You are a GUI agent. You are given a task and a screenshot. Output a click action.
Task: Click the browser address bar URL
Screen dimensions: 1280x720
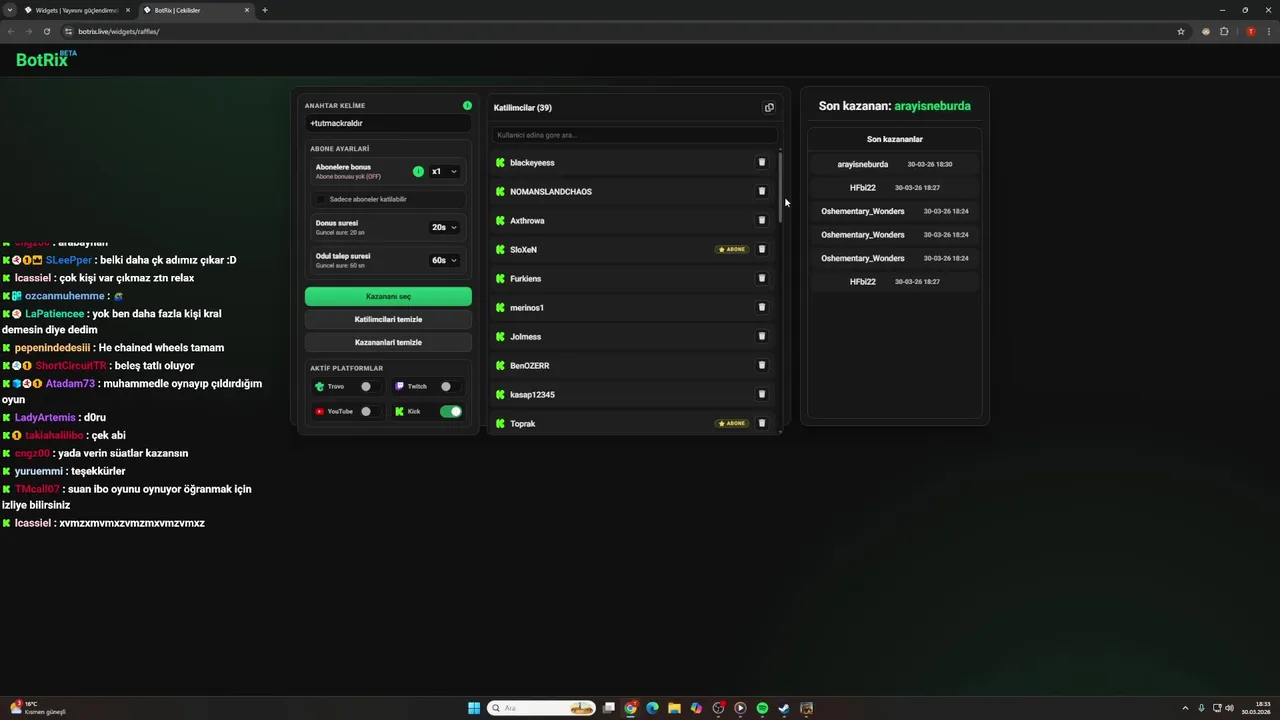(119, 31)
